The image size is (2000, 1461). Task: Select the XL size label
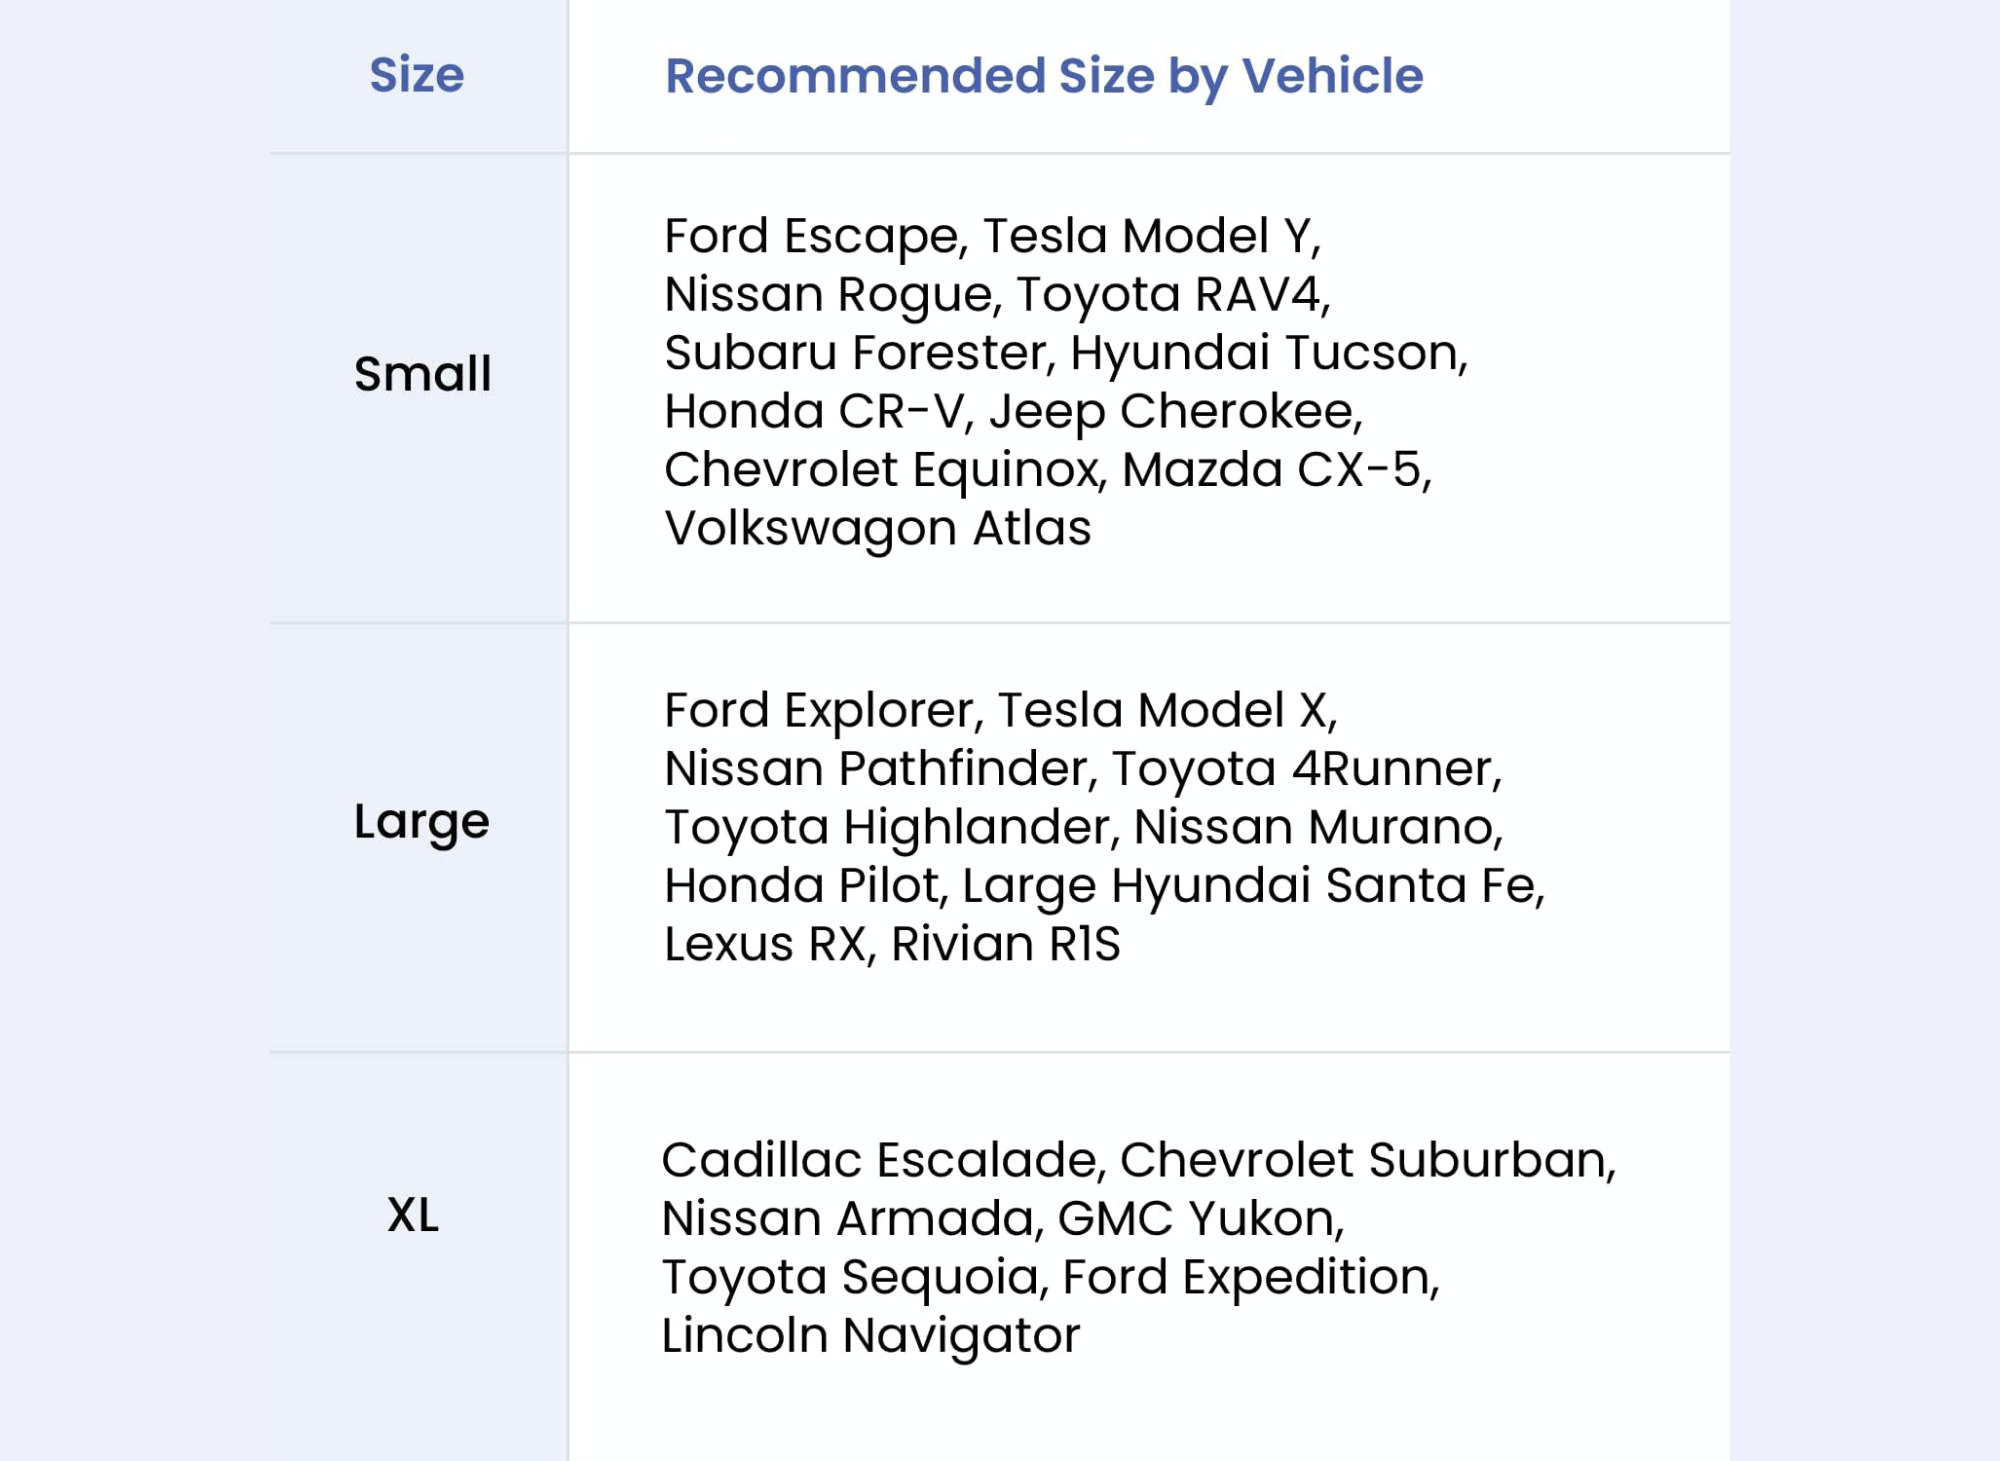point(413,1216)
